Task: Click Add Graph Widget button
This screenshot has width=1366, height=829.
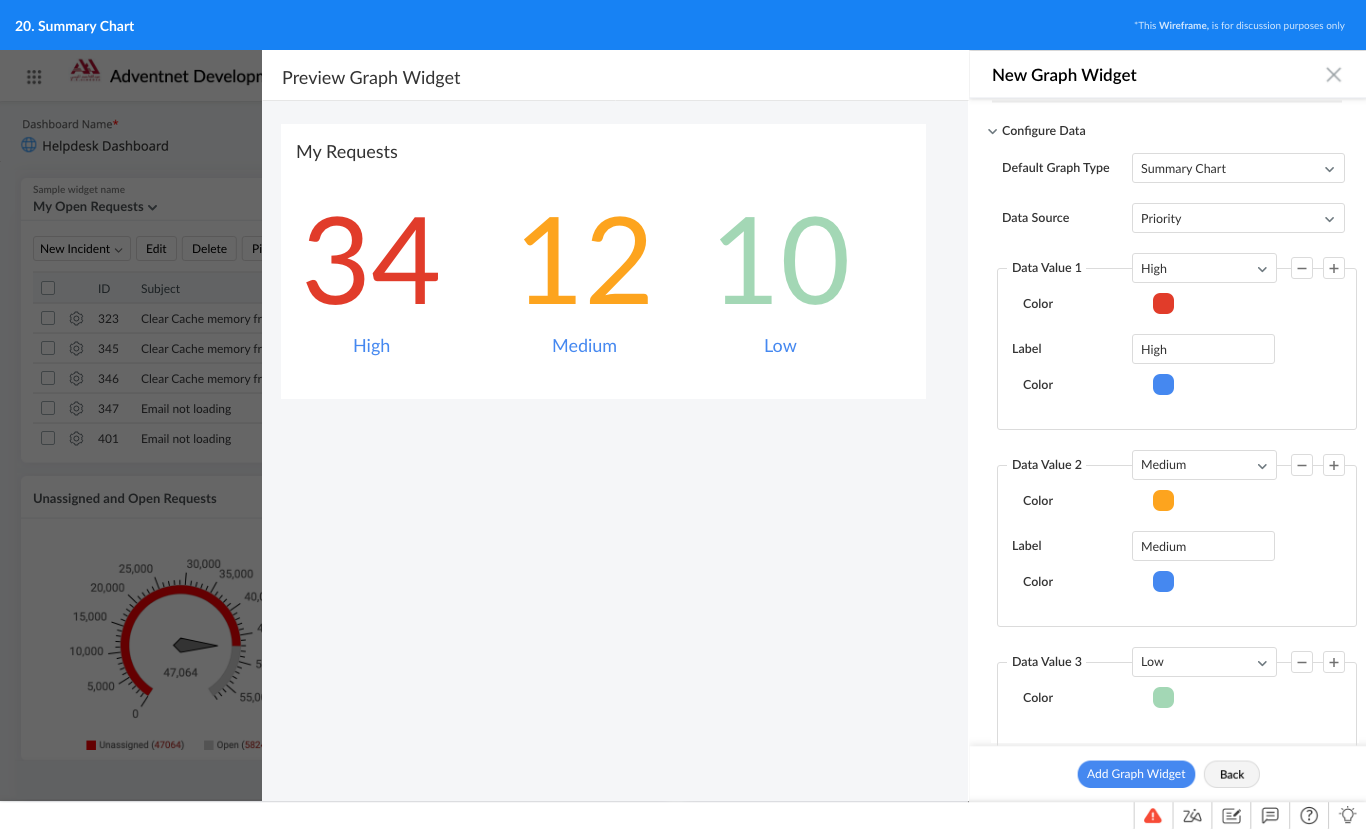Action: pyautogui.click(x=1136, y=774)
